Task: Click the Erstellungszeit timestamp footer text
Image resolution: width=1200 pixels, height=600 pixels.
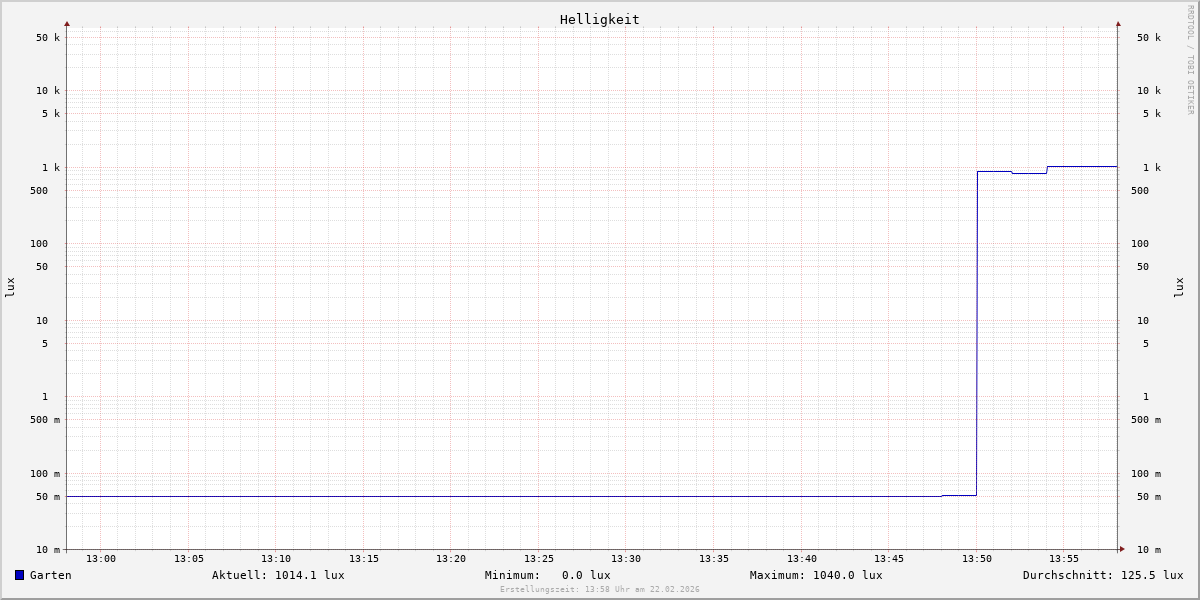Action: click(600, 590)
